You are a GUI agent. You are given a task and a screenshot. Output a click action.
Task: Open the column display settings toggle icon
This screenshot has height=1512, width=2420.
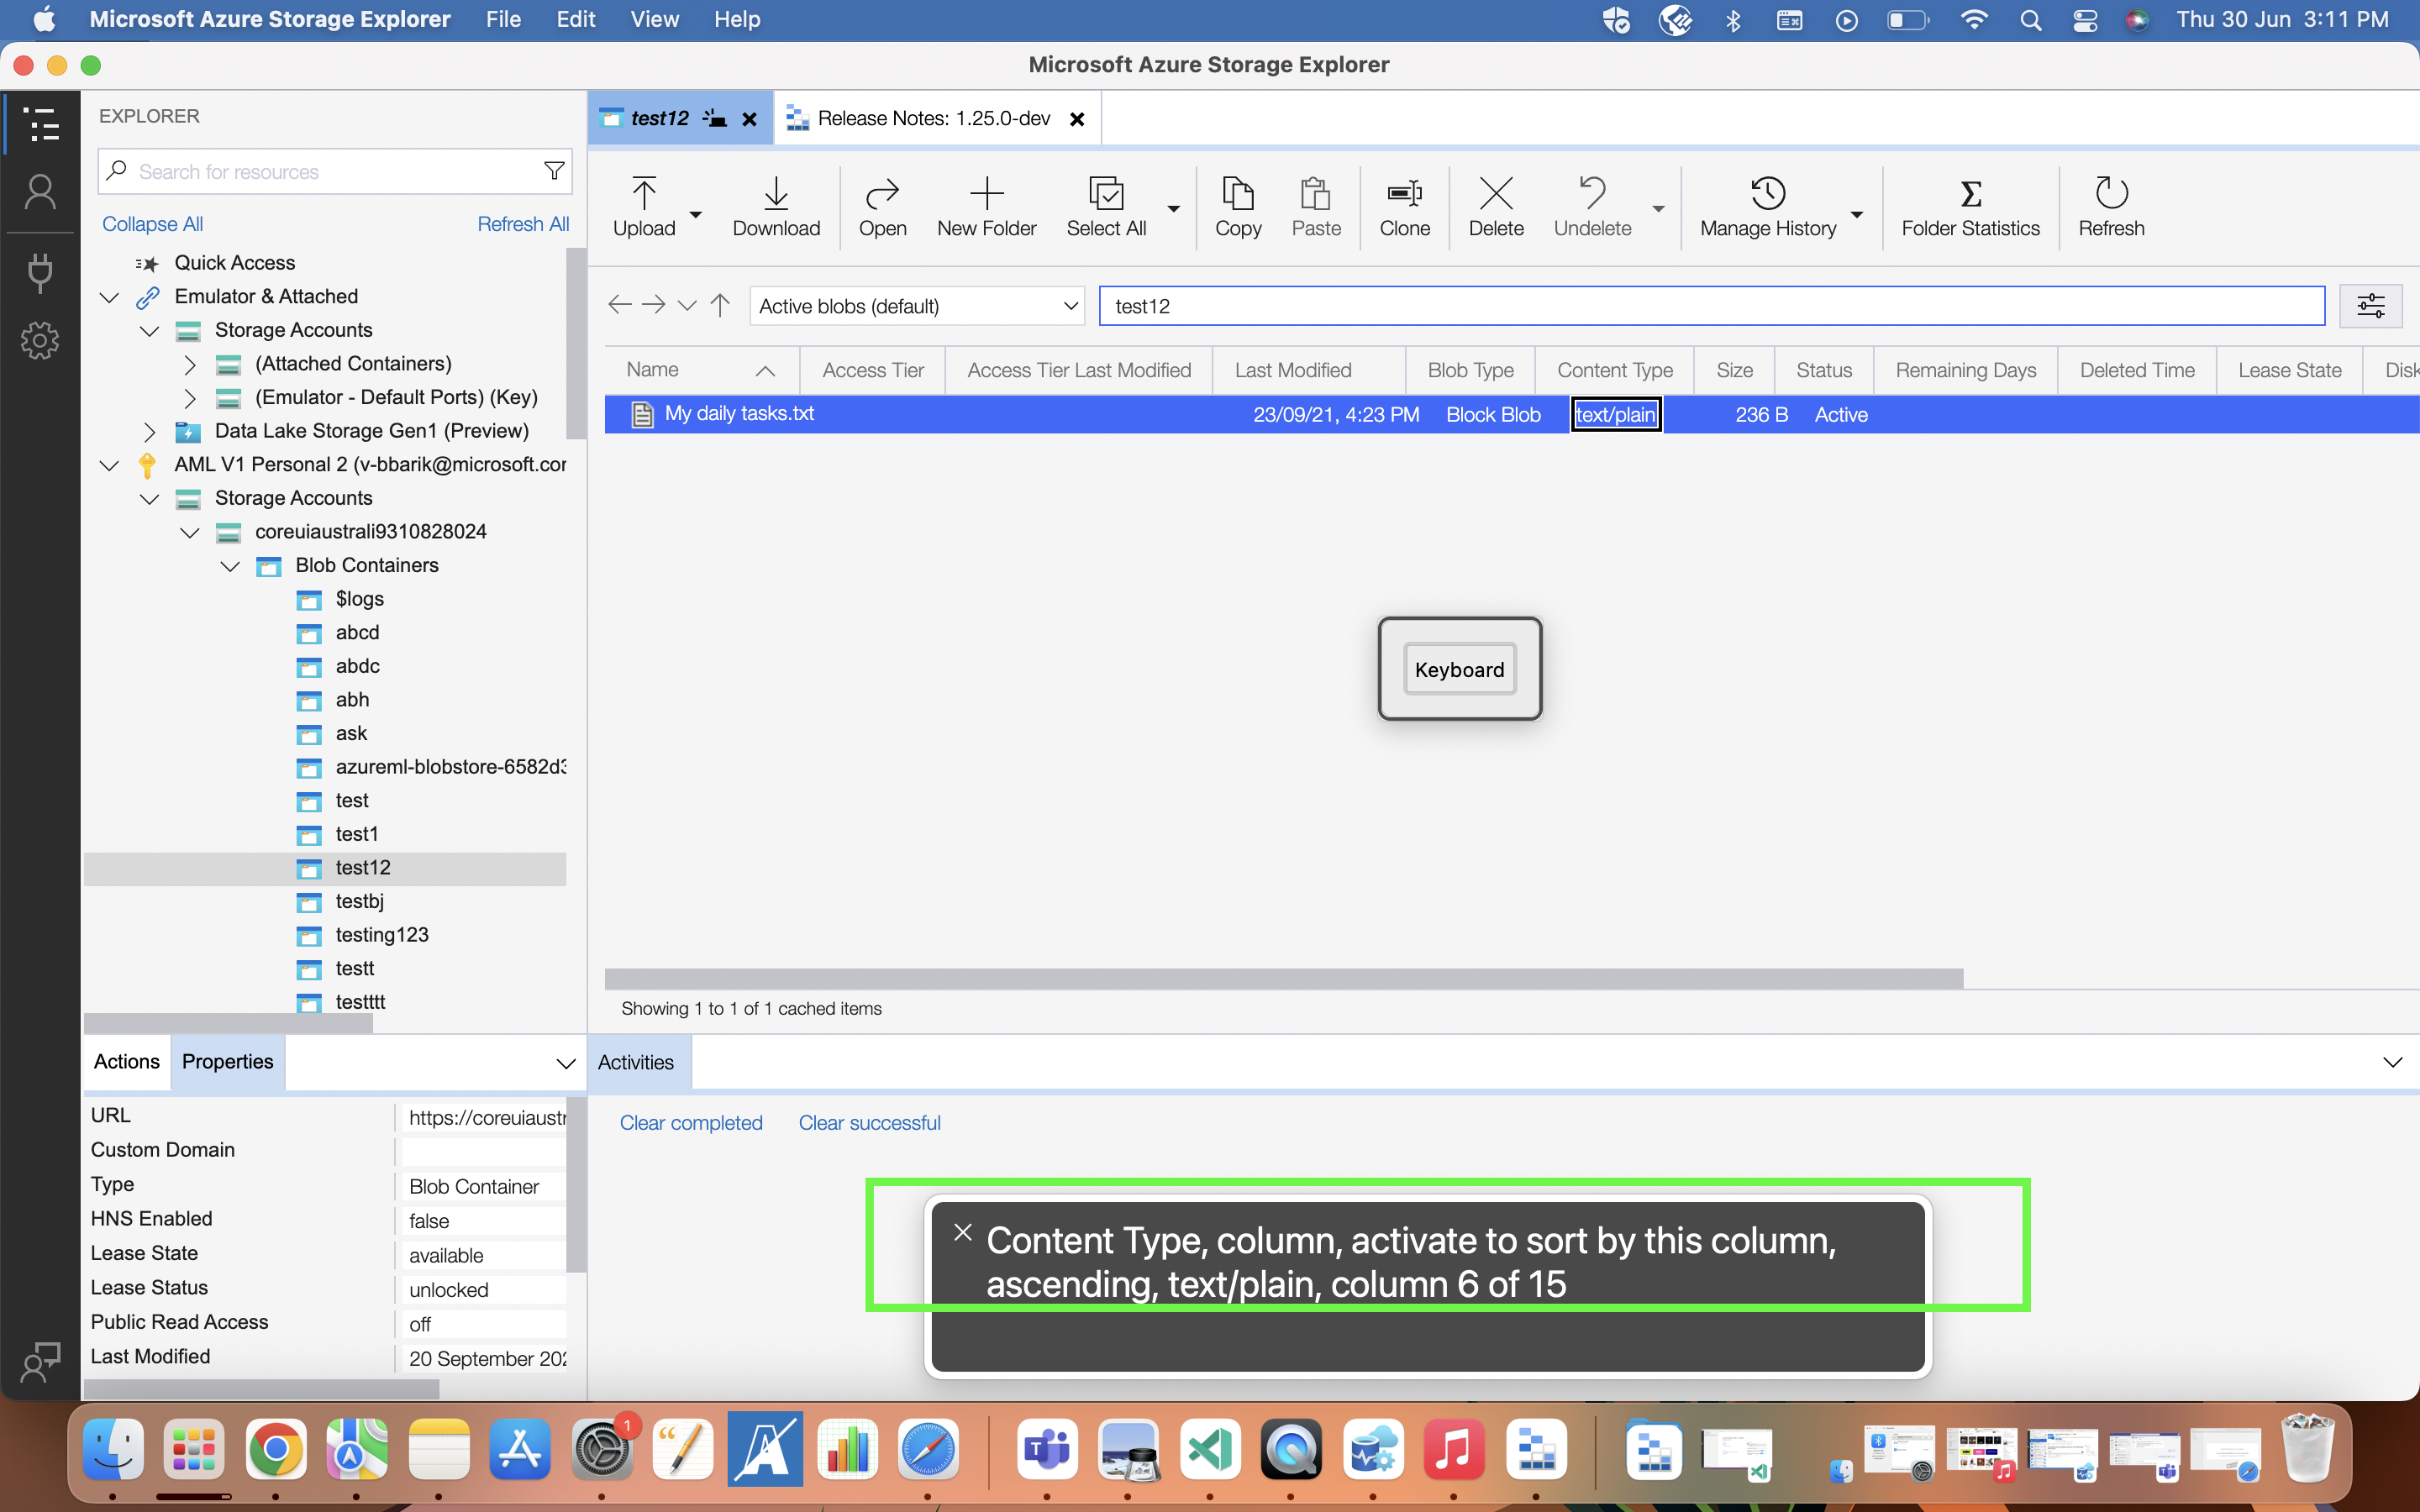tap(2371, 305)
